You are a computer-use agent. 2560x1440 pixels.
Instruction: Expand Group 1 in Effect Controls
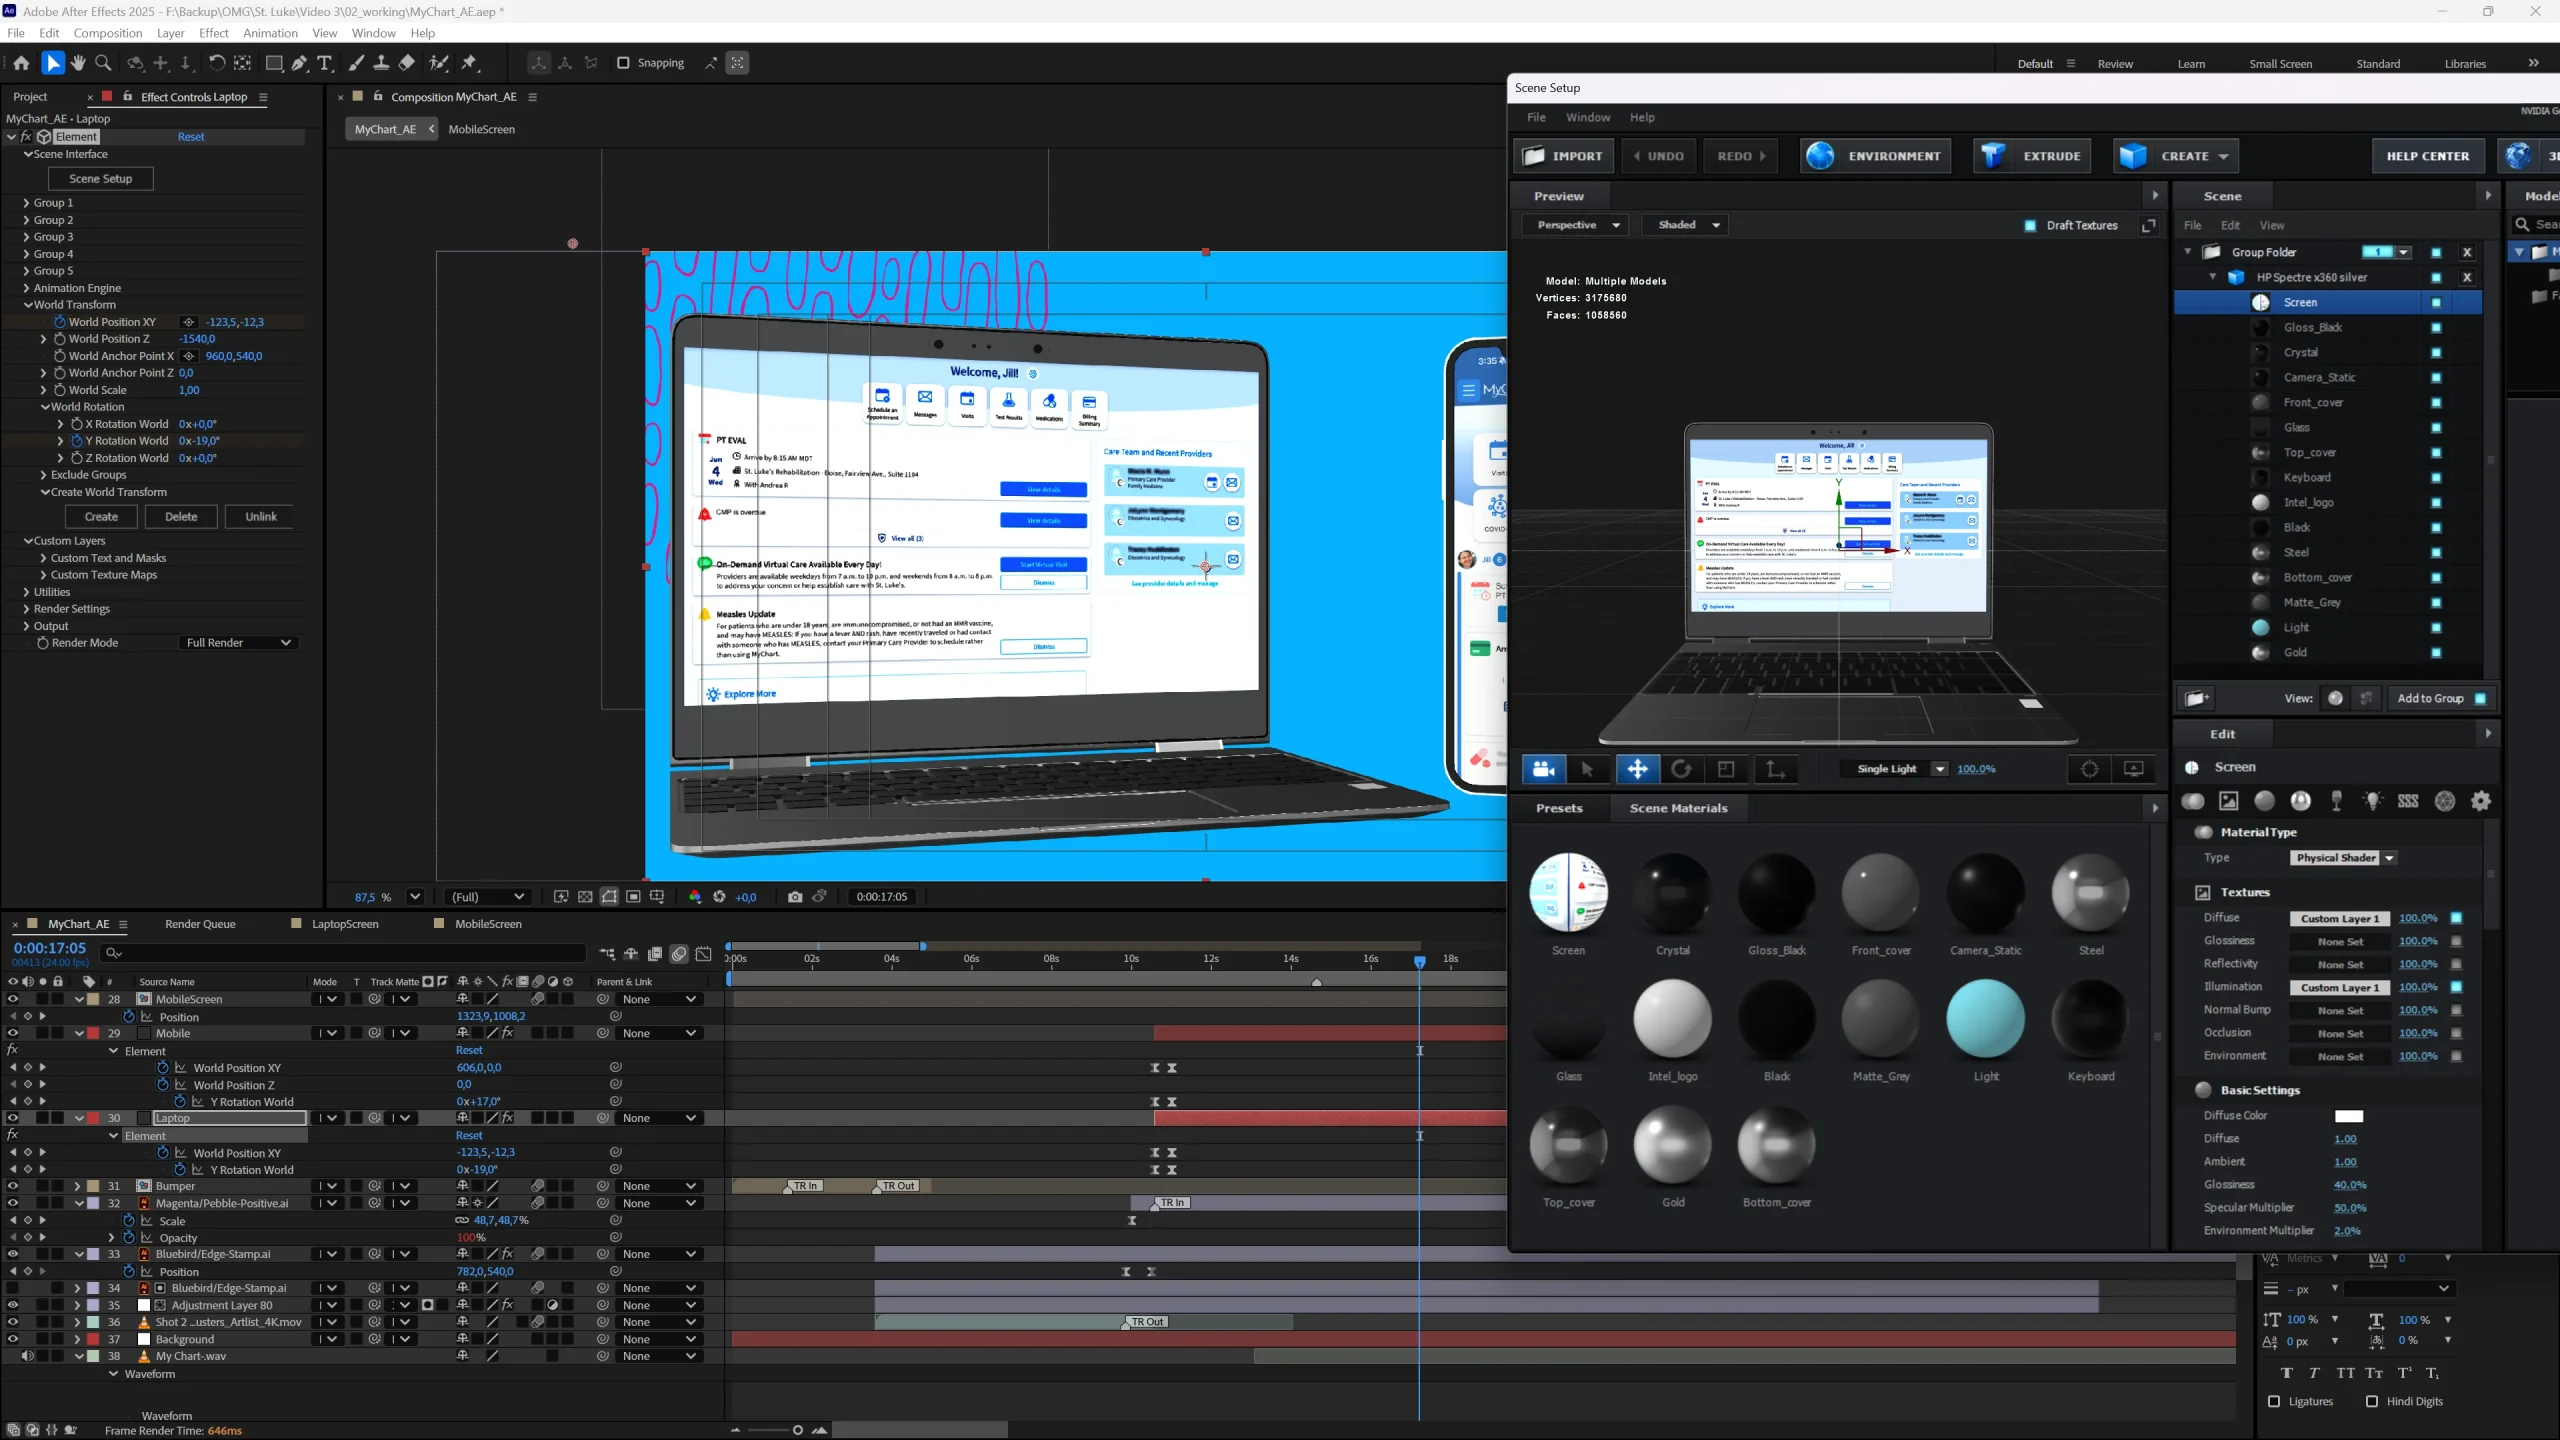pos(26,203)
